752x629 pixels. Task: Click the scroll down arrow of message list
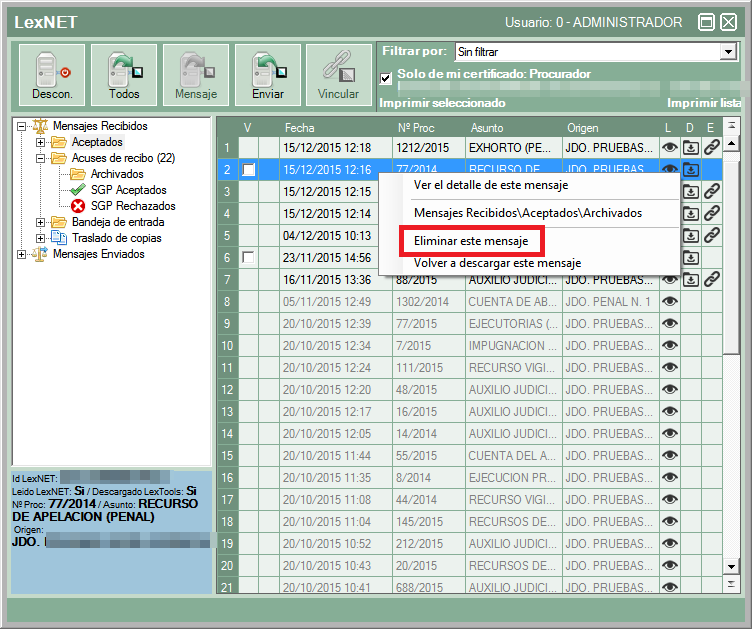click(731, 567)
